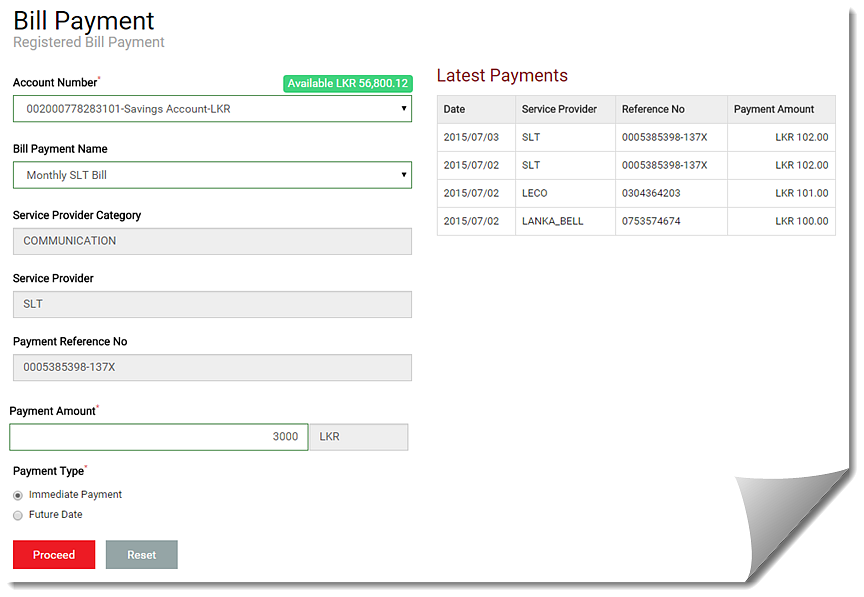Click the LKR currency field
The width and height of the screenshot is (864, 597).
[x=359, y=437]
